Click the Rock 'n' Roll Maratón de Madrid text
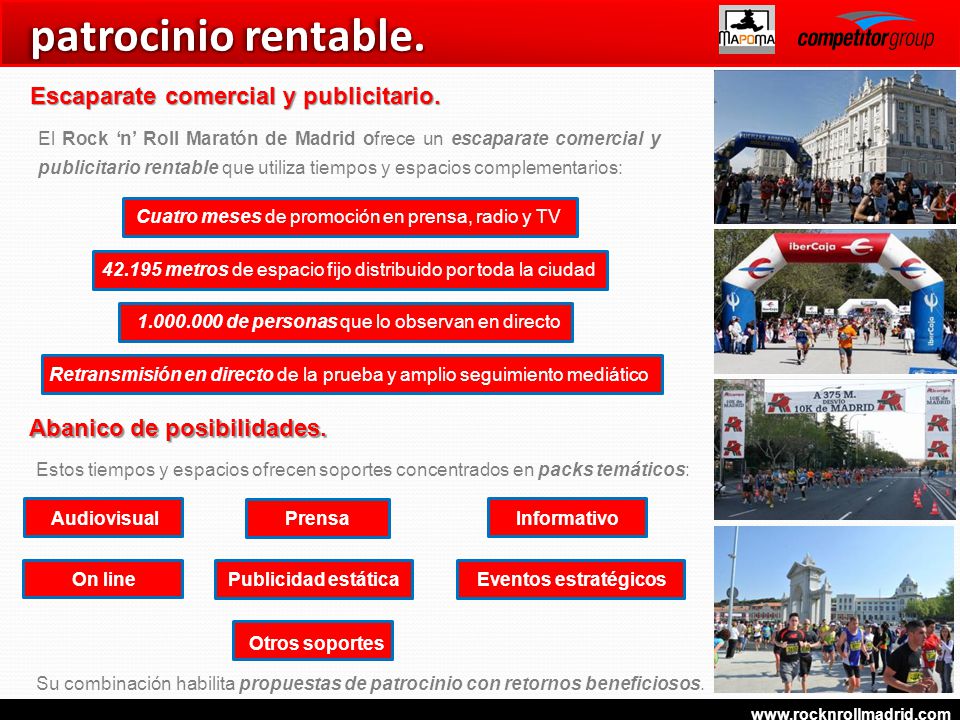 pyautogui.click(x=209, y=138)
